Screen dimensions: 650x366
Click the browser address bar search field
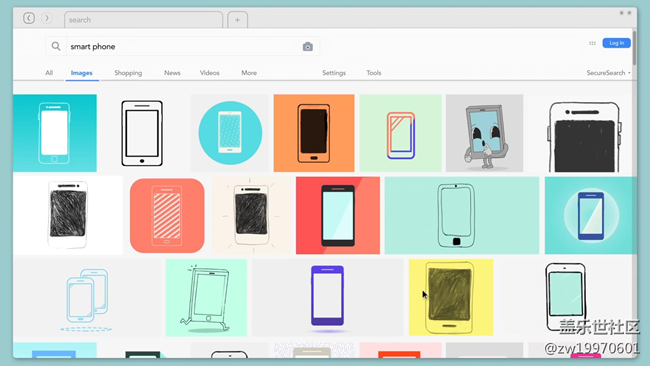pyautogui.click(x=143, y=20)
